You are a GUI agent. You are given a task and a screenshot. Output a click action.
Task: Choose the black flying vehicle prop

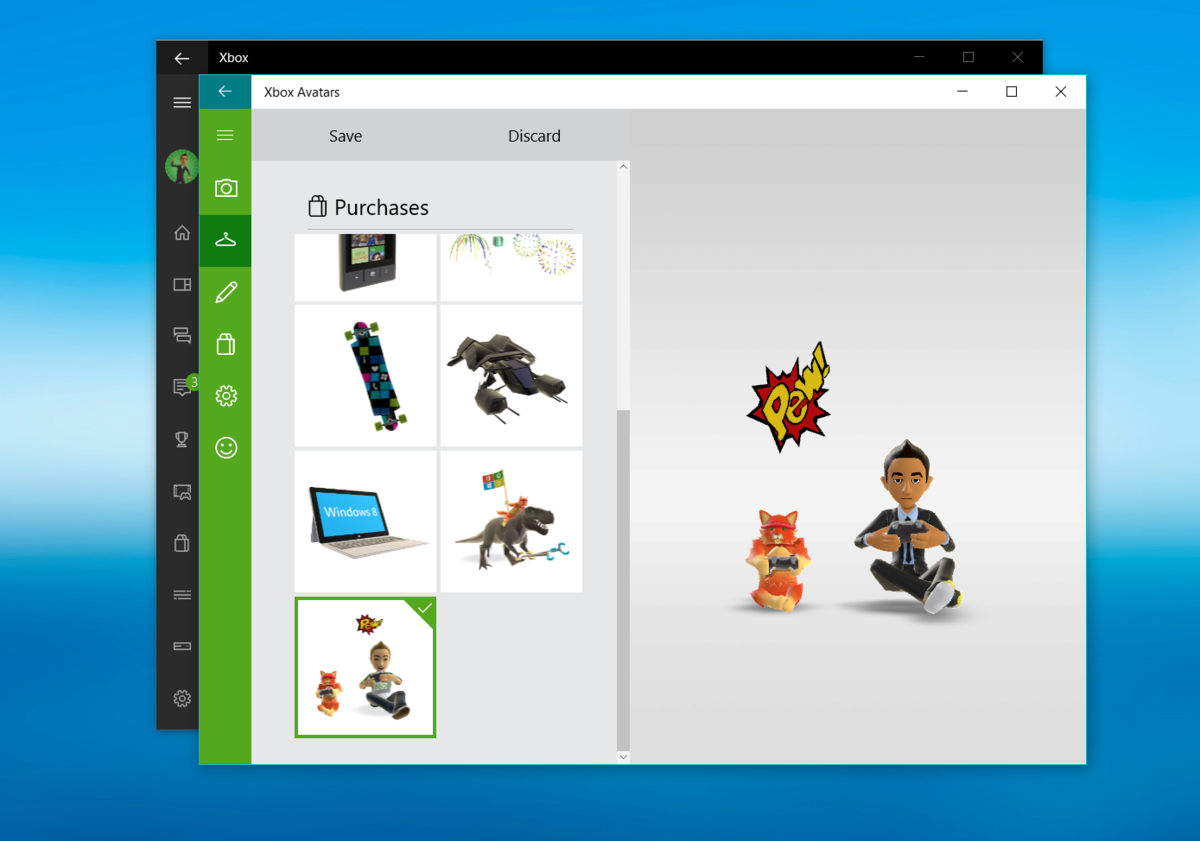(x=511, y=376)
